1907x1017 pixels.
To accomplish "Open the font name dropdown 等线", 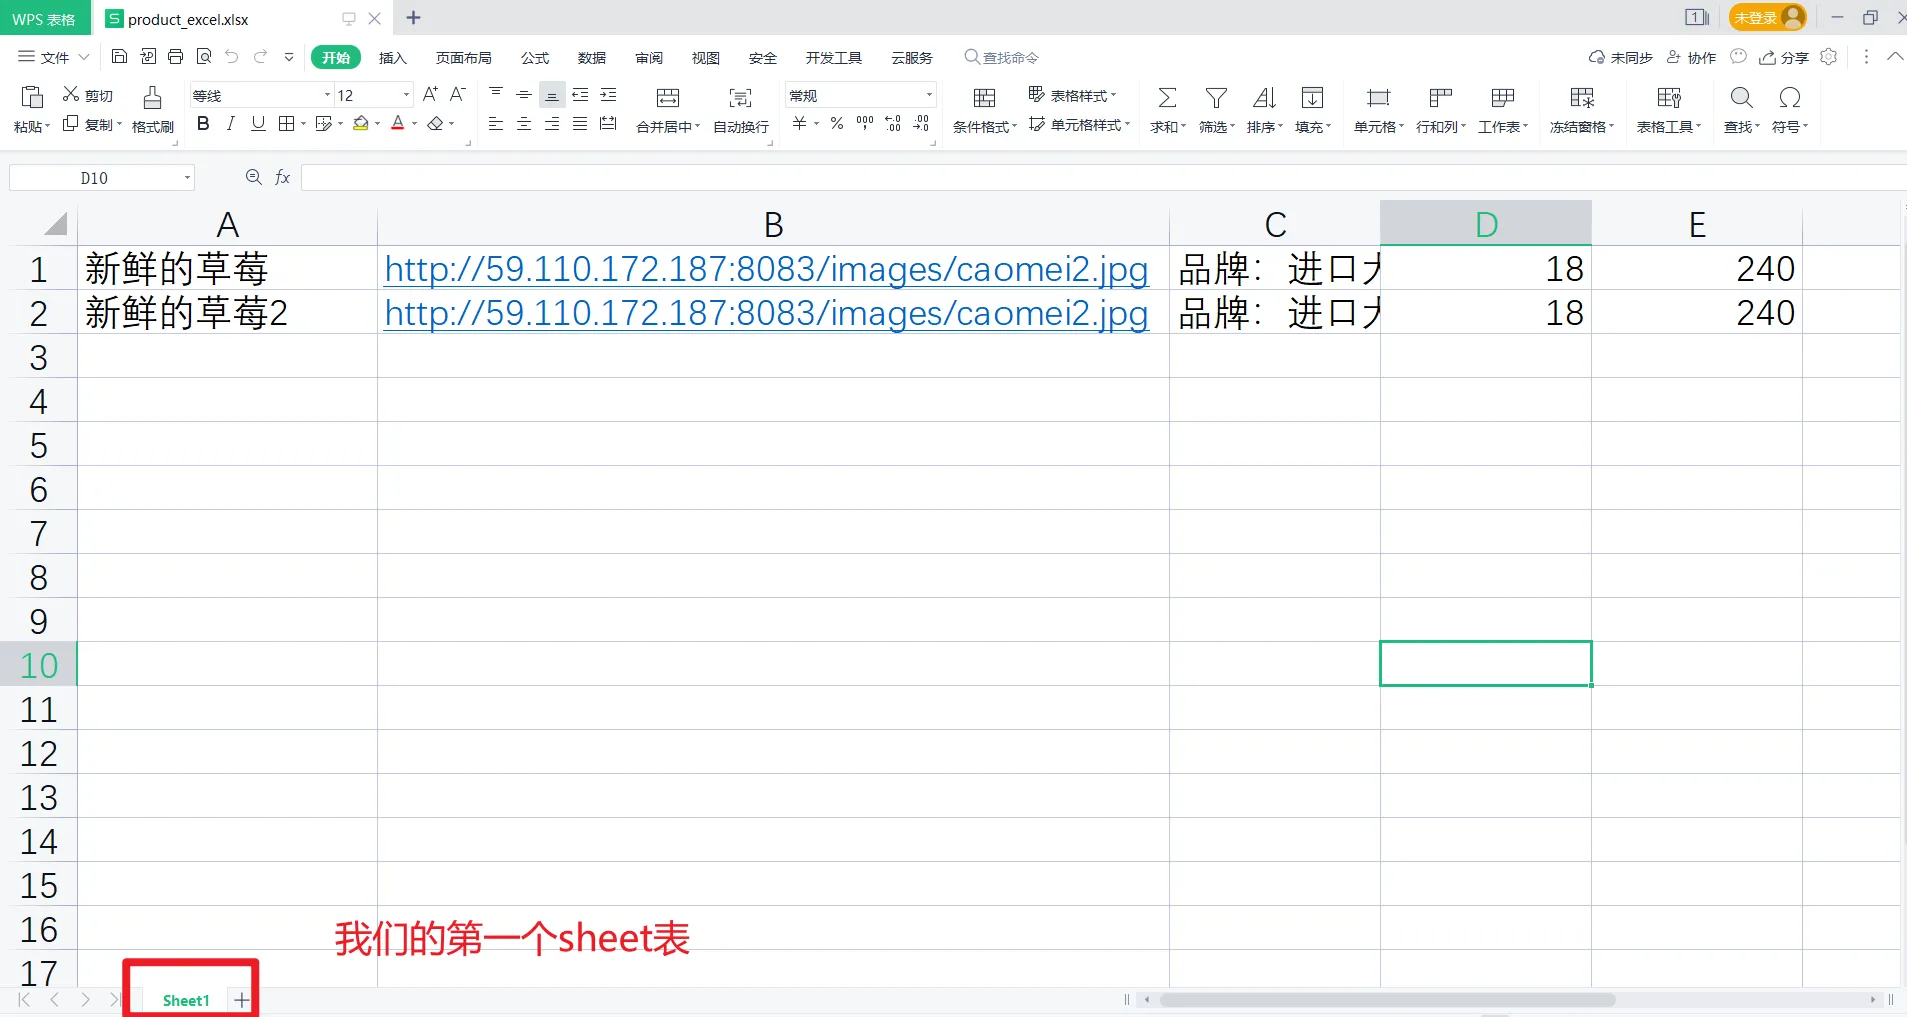I will [327, 95].
